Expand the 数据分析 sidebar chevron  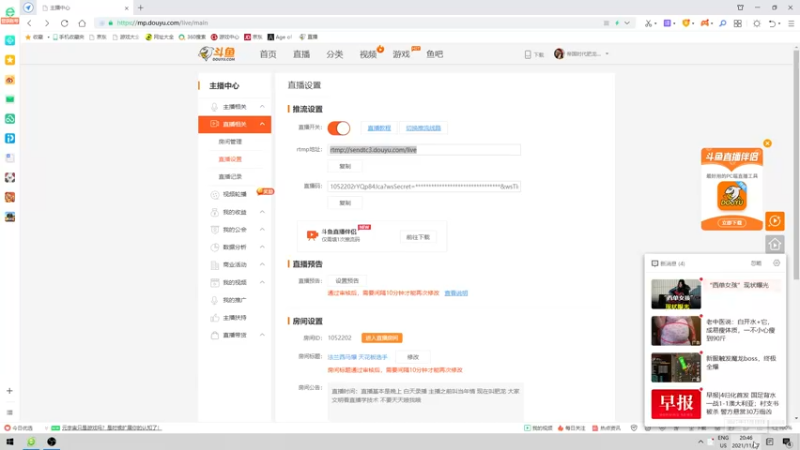(262, 247)
